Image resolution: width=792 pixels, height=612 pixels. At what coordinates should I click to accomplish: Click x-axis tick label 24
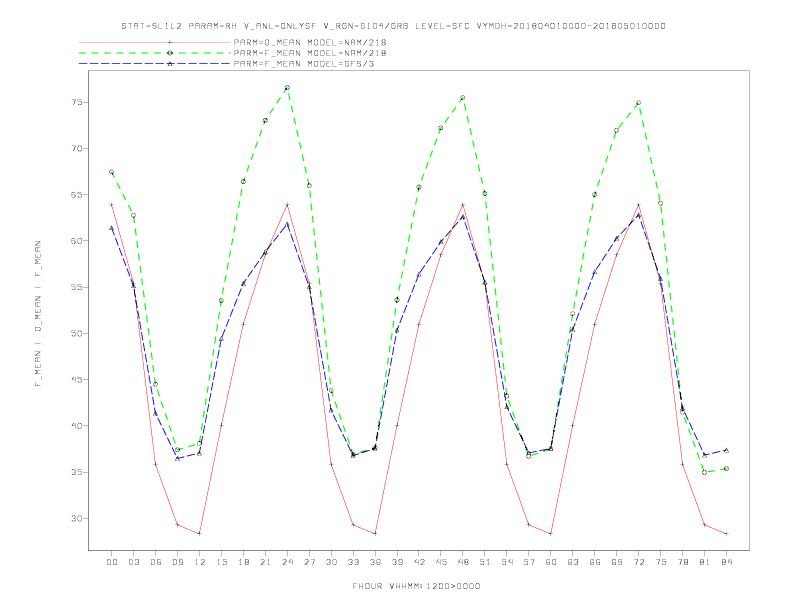(x=287, y=562)
